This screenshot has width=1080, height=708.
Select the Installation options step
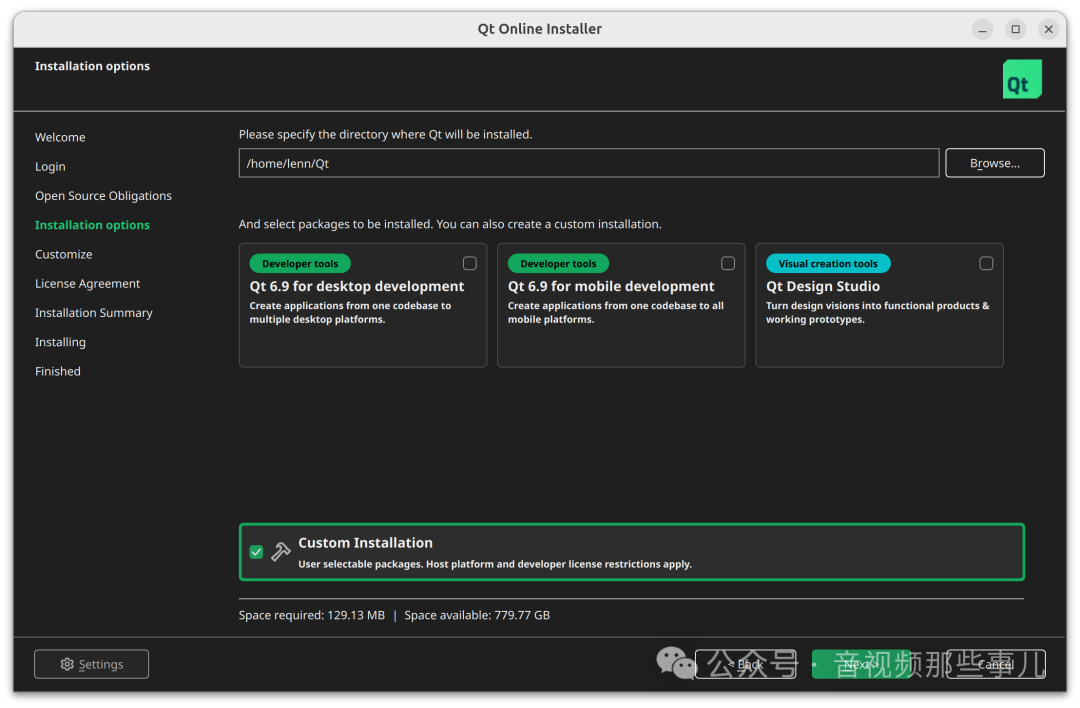click(x=92, y=225)
